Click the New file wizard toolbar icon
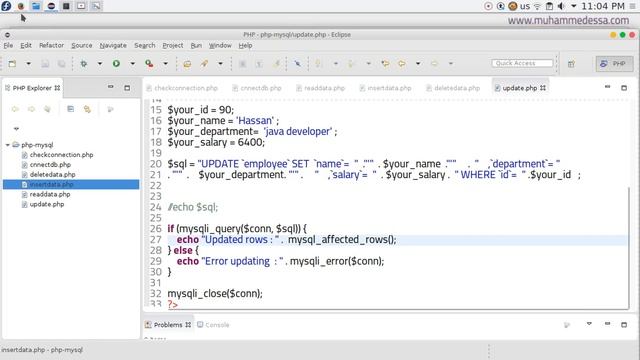640x360 pixels. pos(12,64)
